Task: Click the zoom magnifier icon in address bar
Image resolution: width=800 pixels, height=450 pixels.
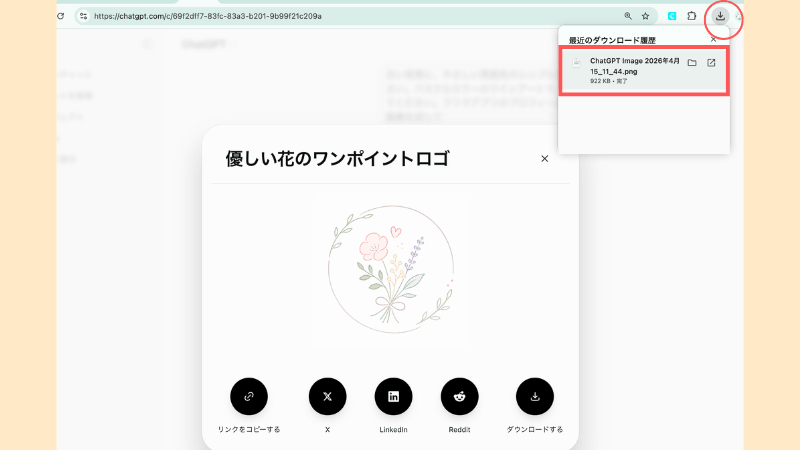Action: pos(628,16)
